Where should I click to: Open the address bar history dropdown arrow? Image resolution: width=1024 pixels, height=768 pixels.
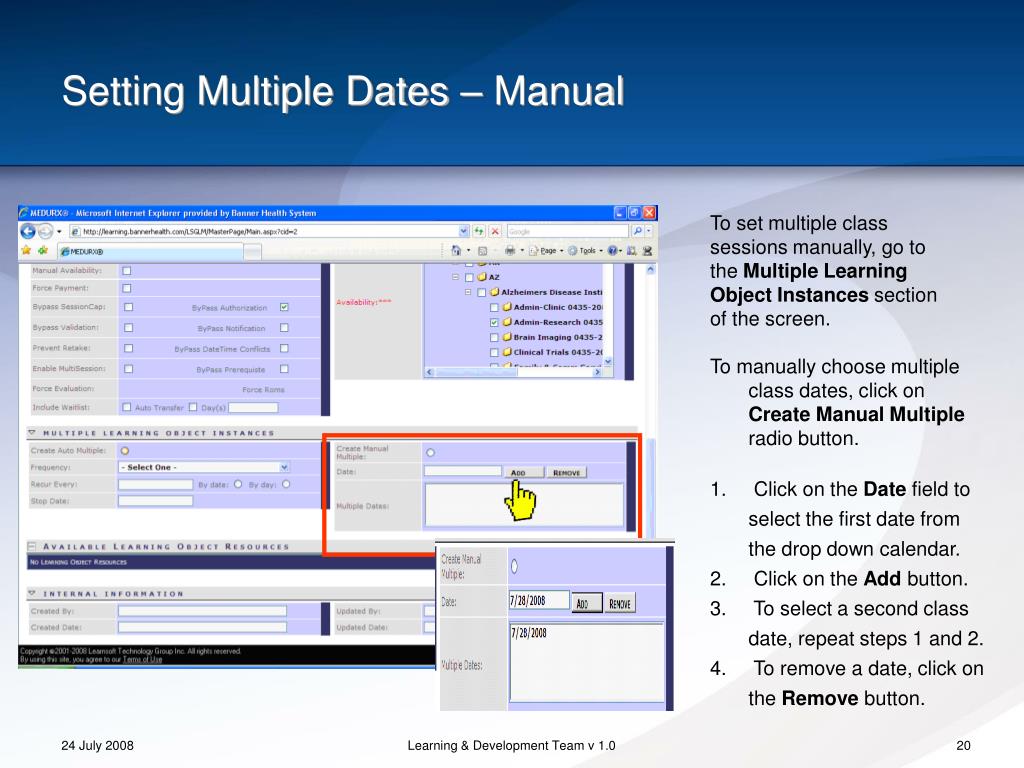coord(464,231)
